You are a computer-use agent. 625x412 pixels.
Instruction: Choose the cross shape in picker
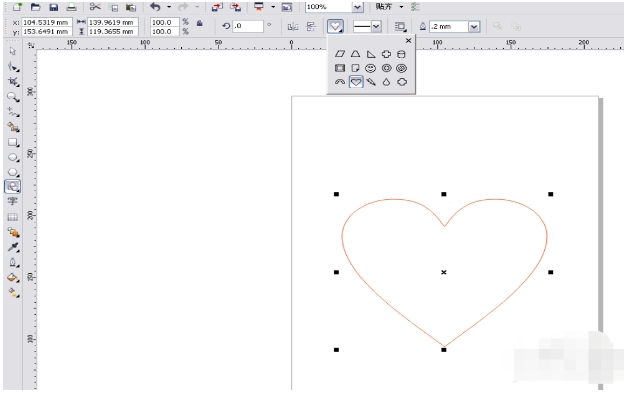point(386,54)
